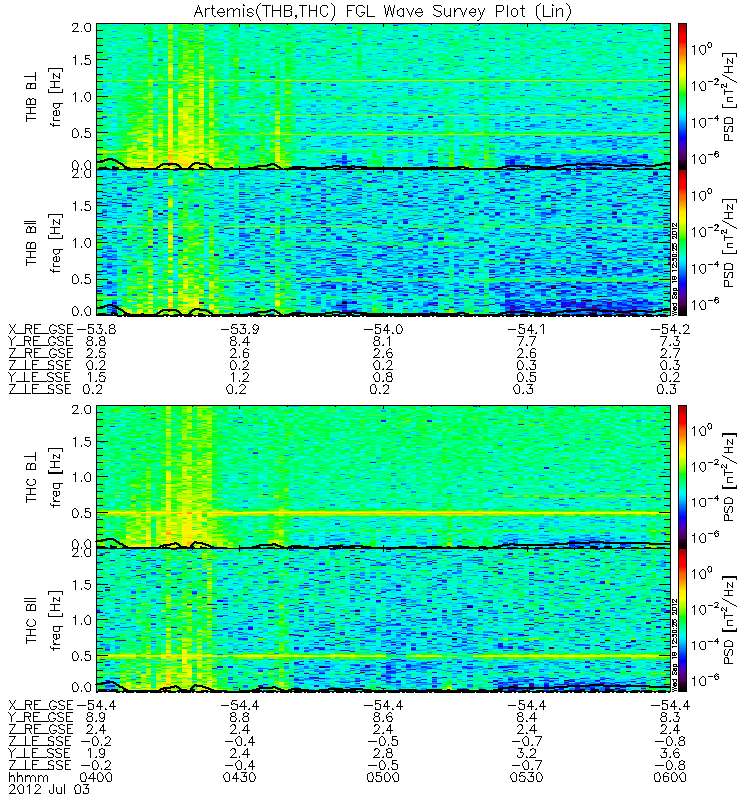Click the '1.0' frequency tick on THC B∥ axis
This screenshot has width=750, height=800.
82,620
